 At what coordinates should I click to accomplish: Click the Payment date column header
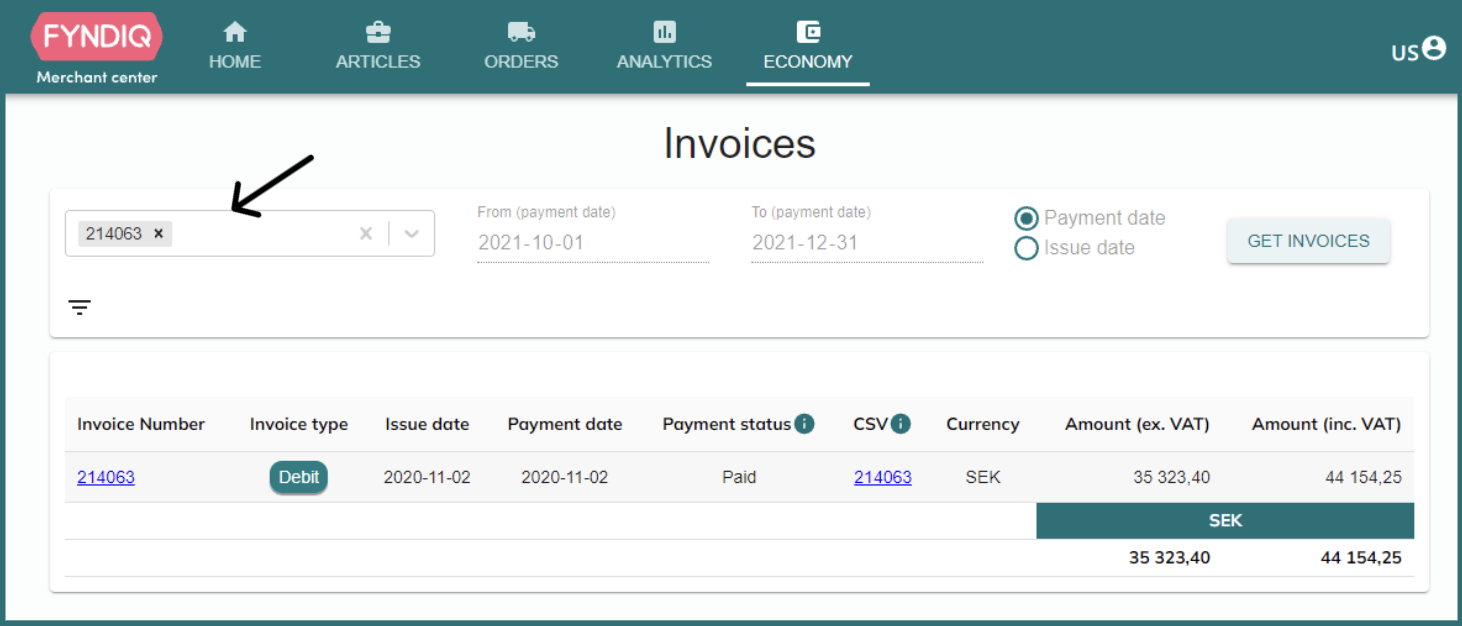point(565,424)
